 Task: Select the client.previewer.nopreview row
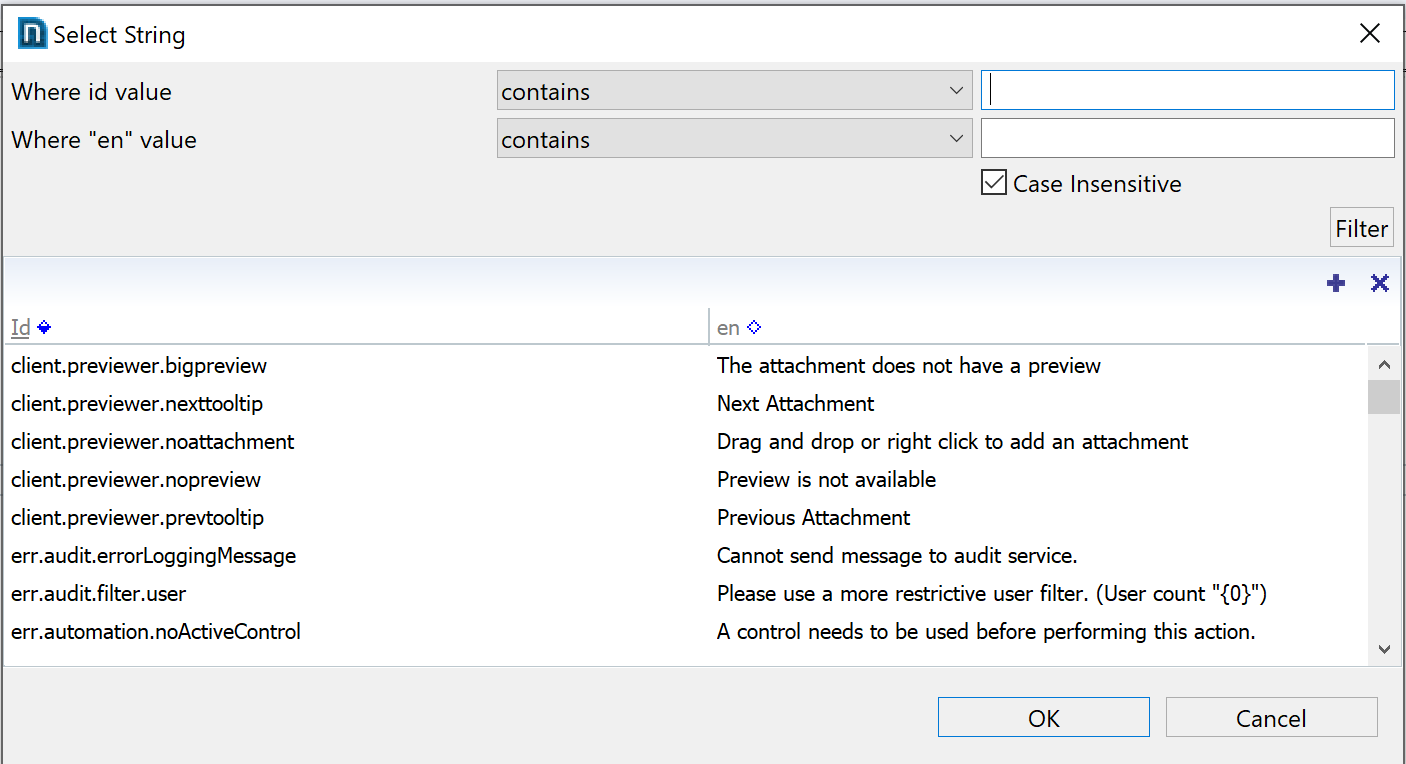point(136,480)
